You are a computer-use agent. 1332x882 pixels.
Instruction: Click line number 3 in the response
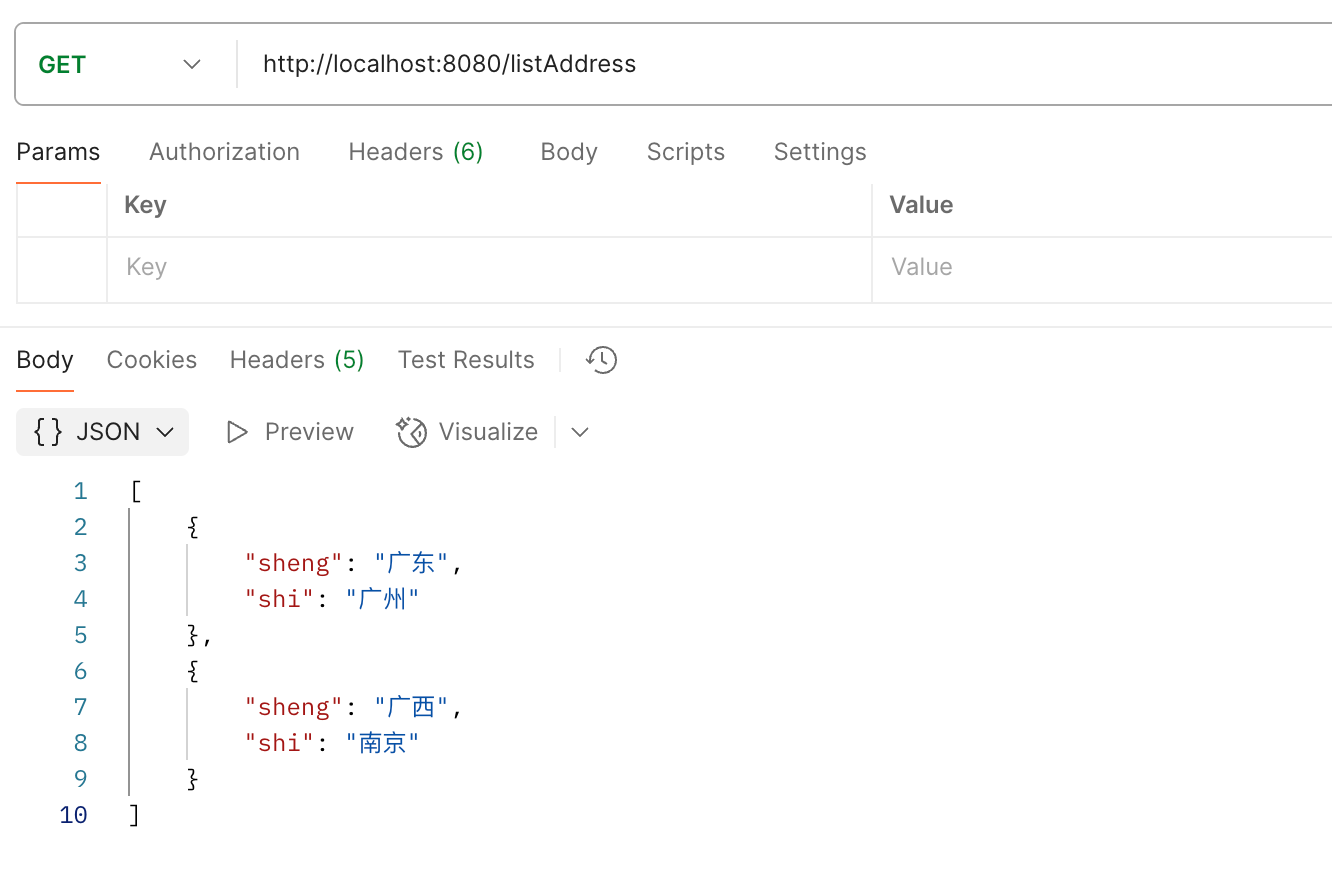point(80,562)
